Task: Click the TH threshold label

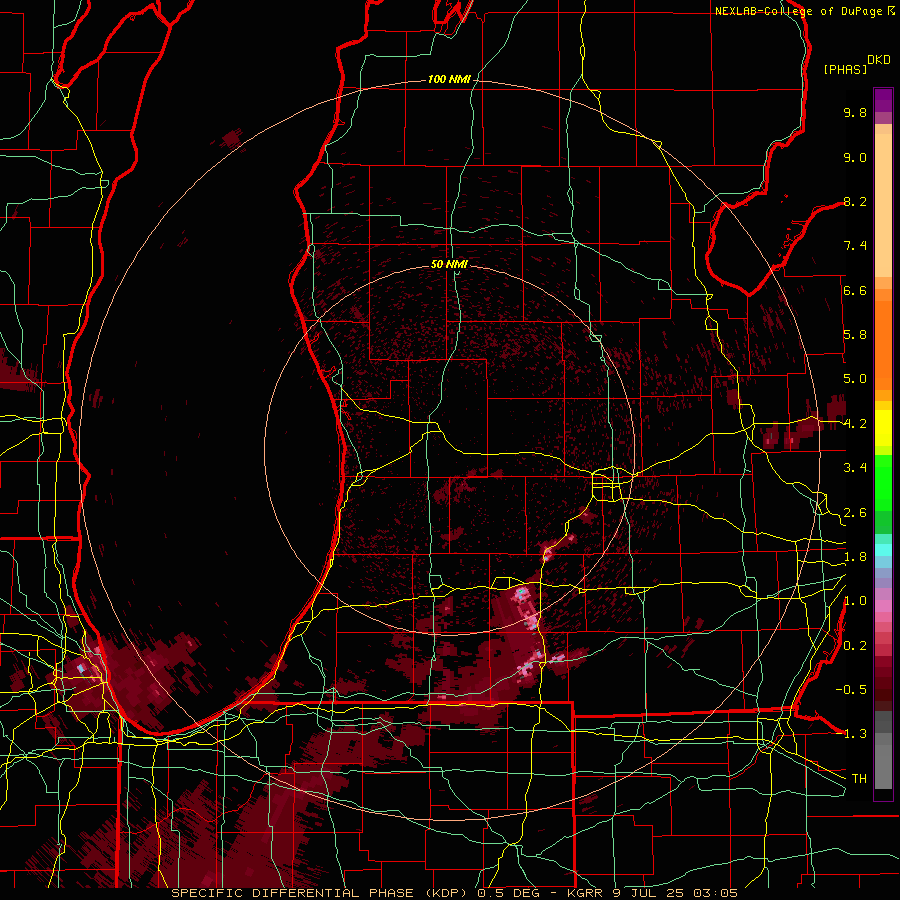Action: 859,779
